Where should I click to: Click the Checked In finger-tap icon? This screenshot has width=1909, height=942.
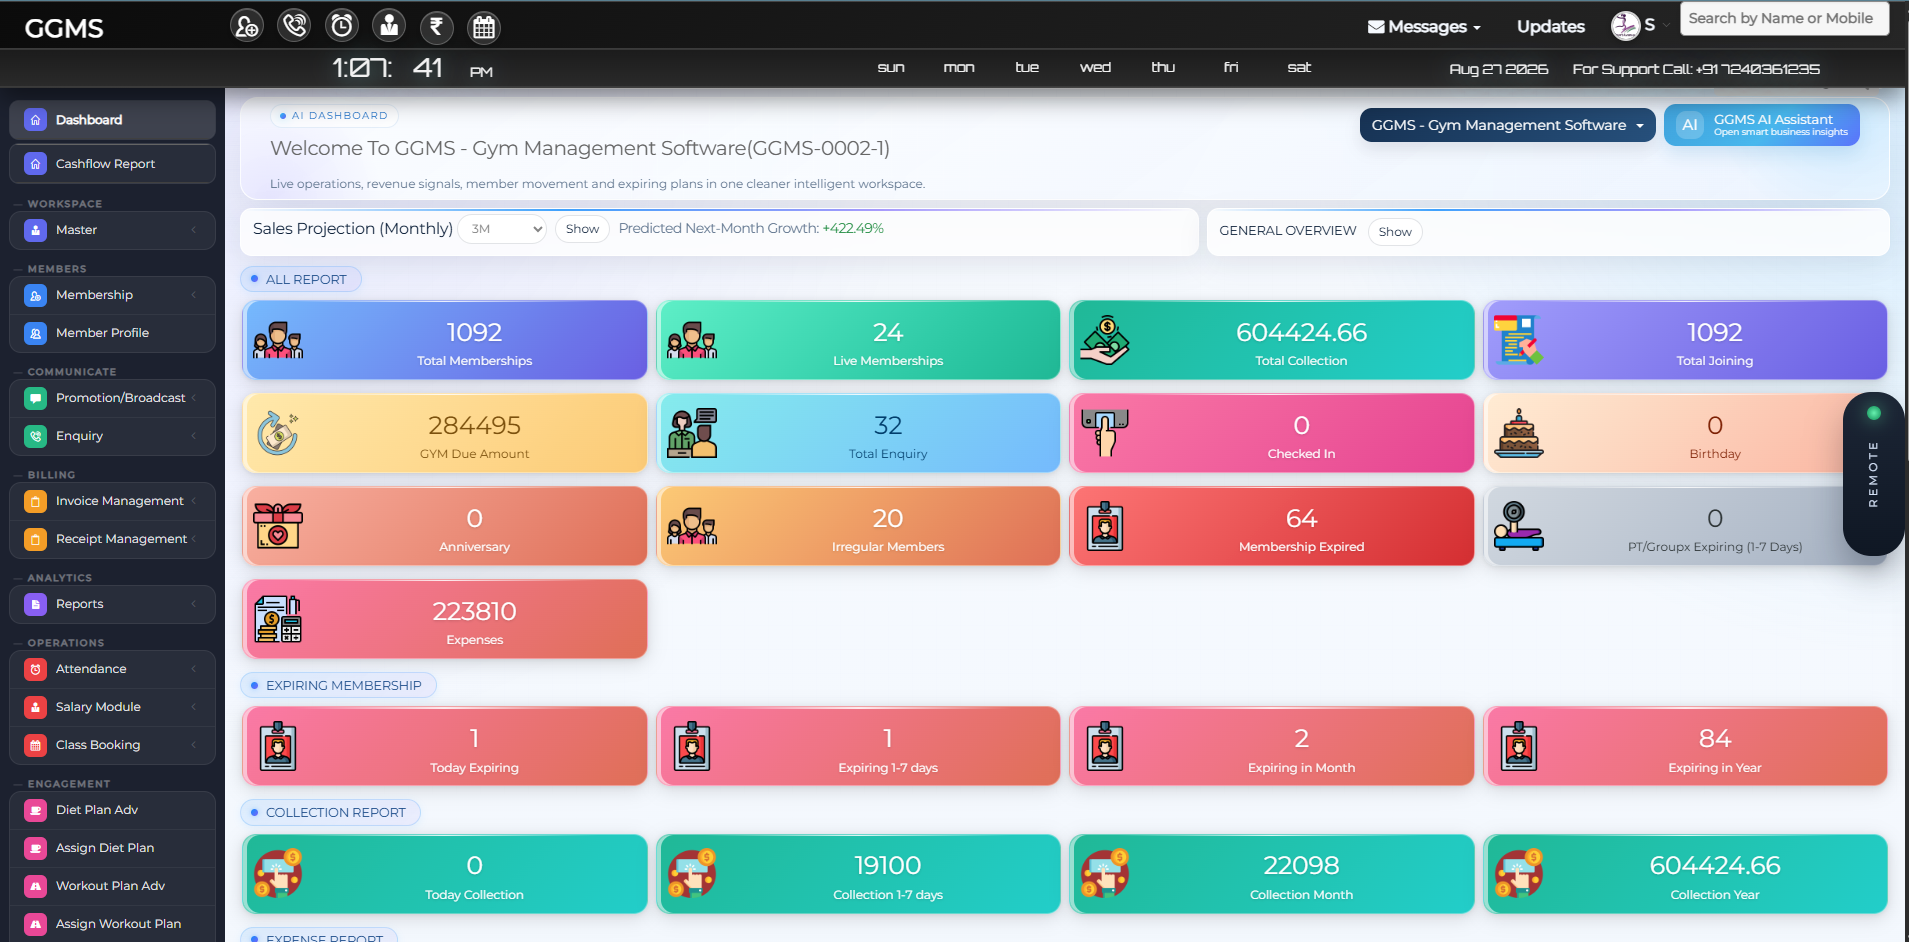pos(1105,433)
